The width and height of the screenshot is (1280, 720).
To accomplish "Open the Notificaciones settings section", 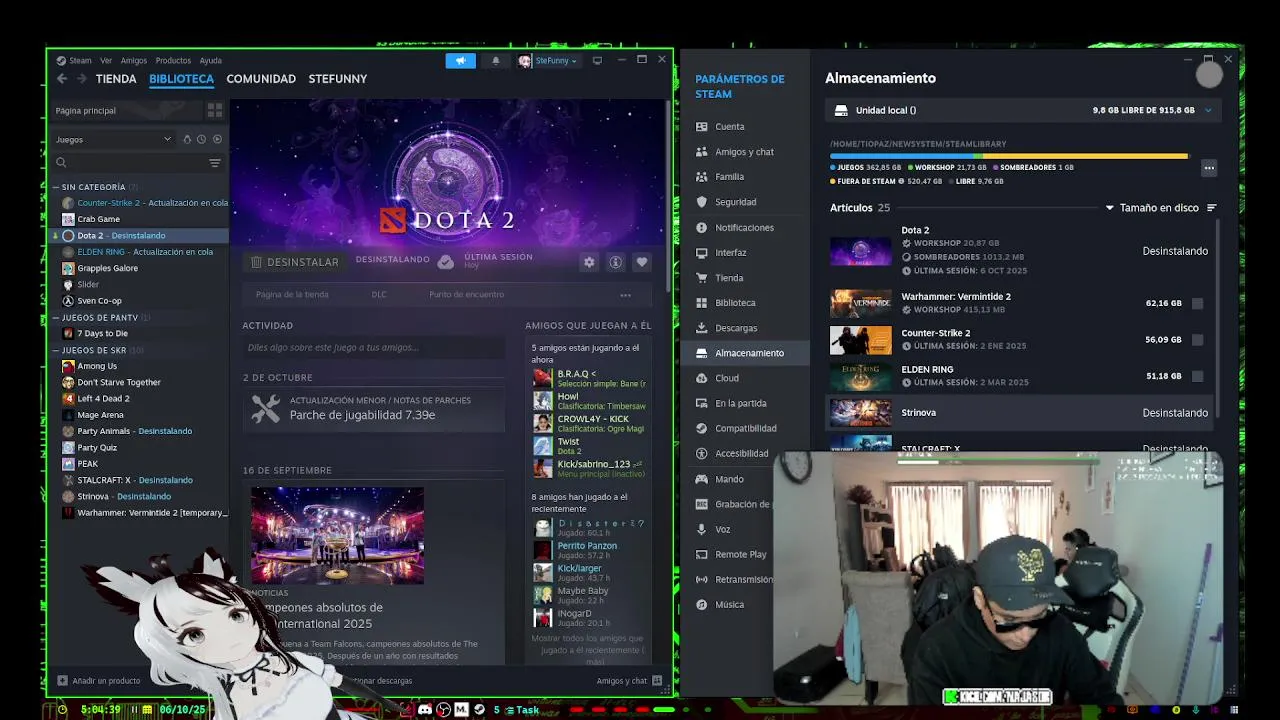I will coord(745,228).
